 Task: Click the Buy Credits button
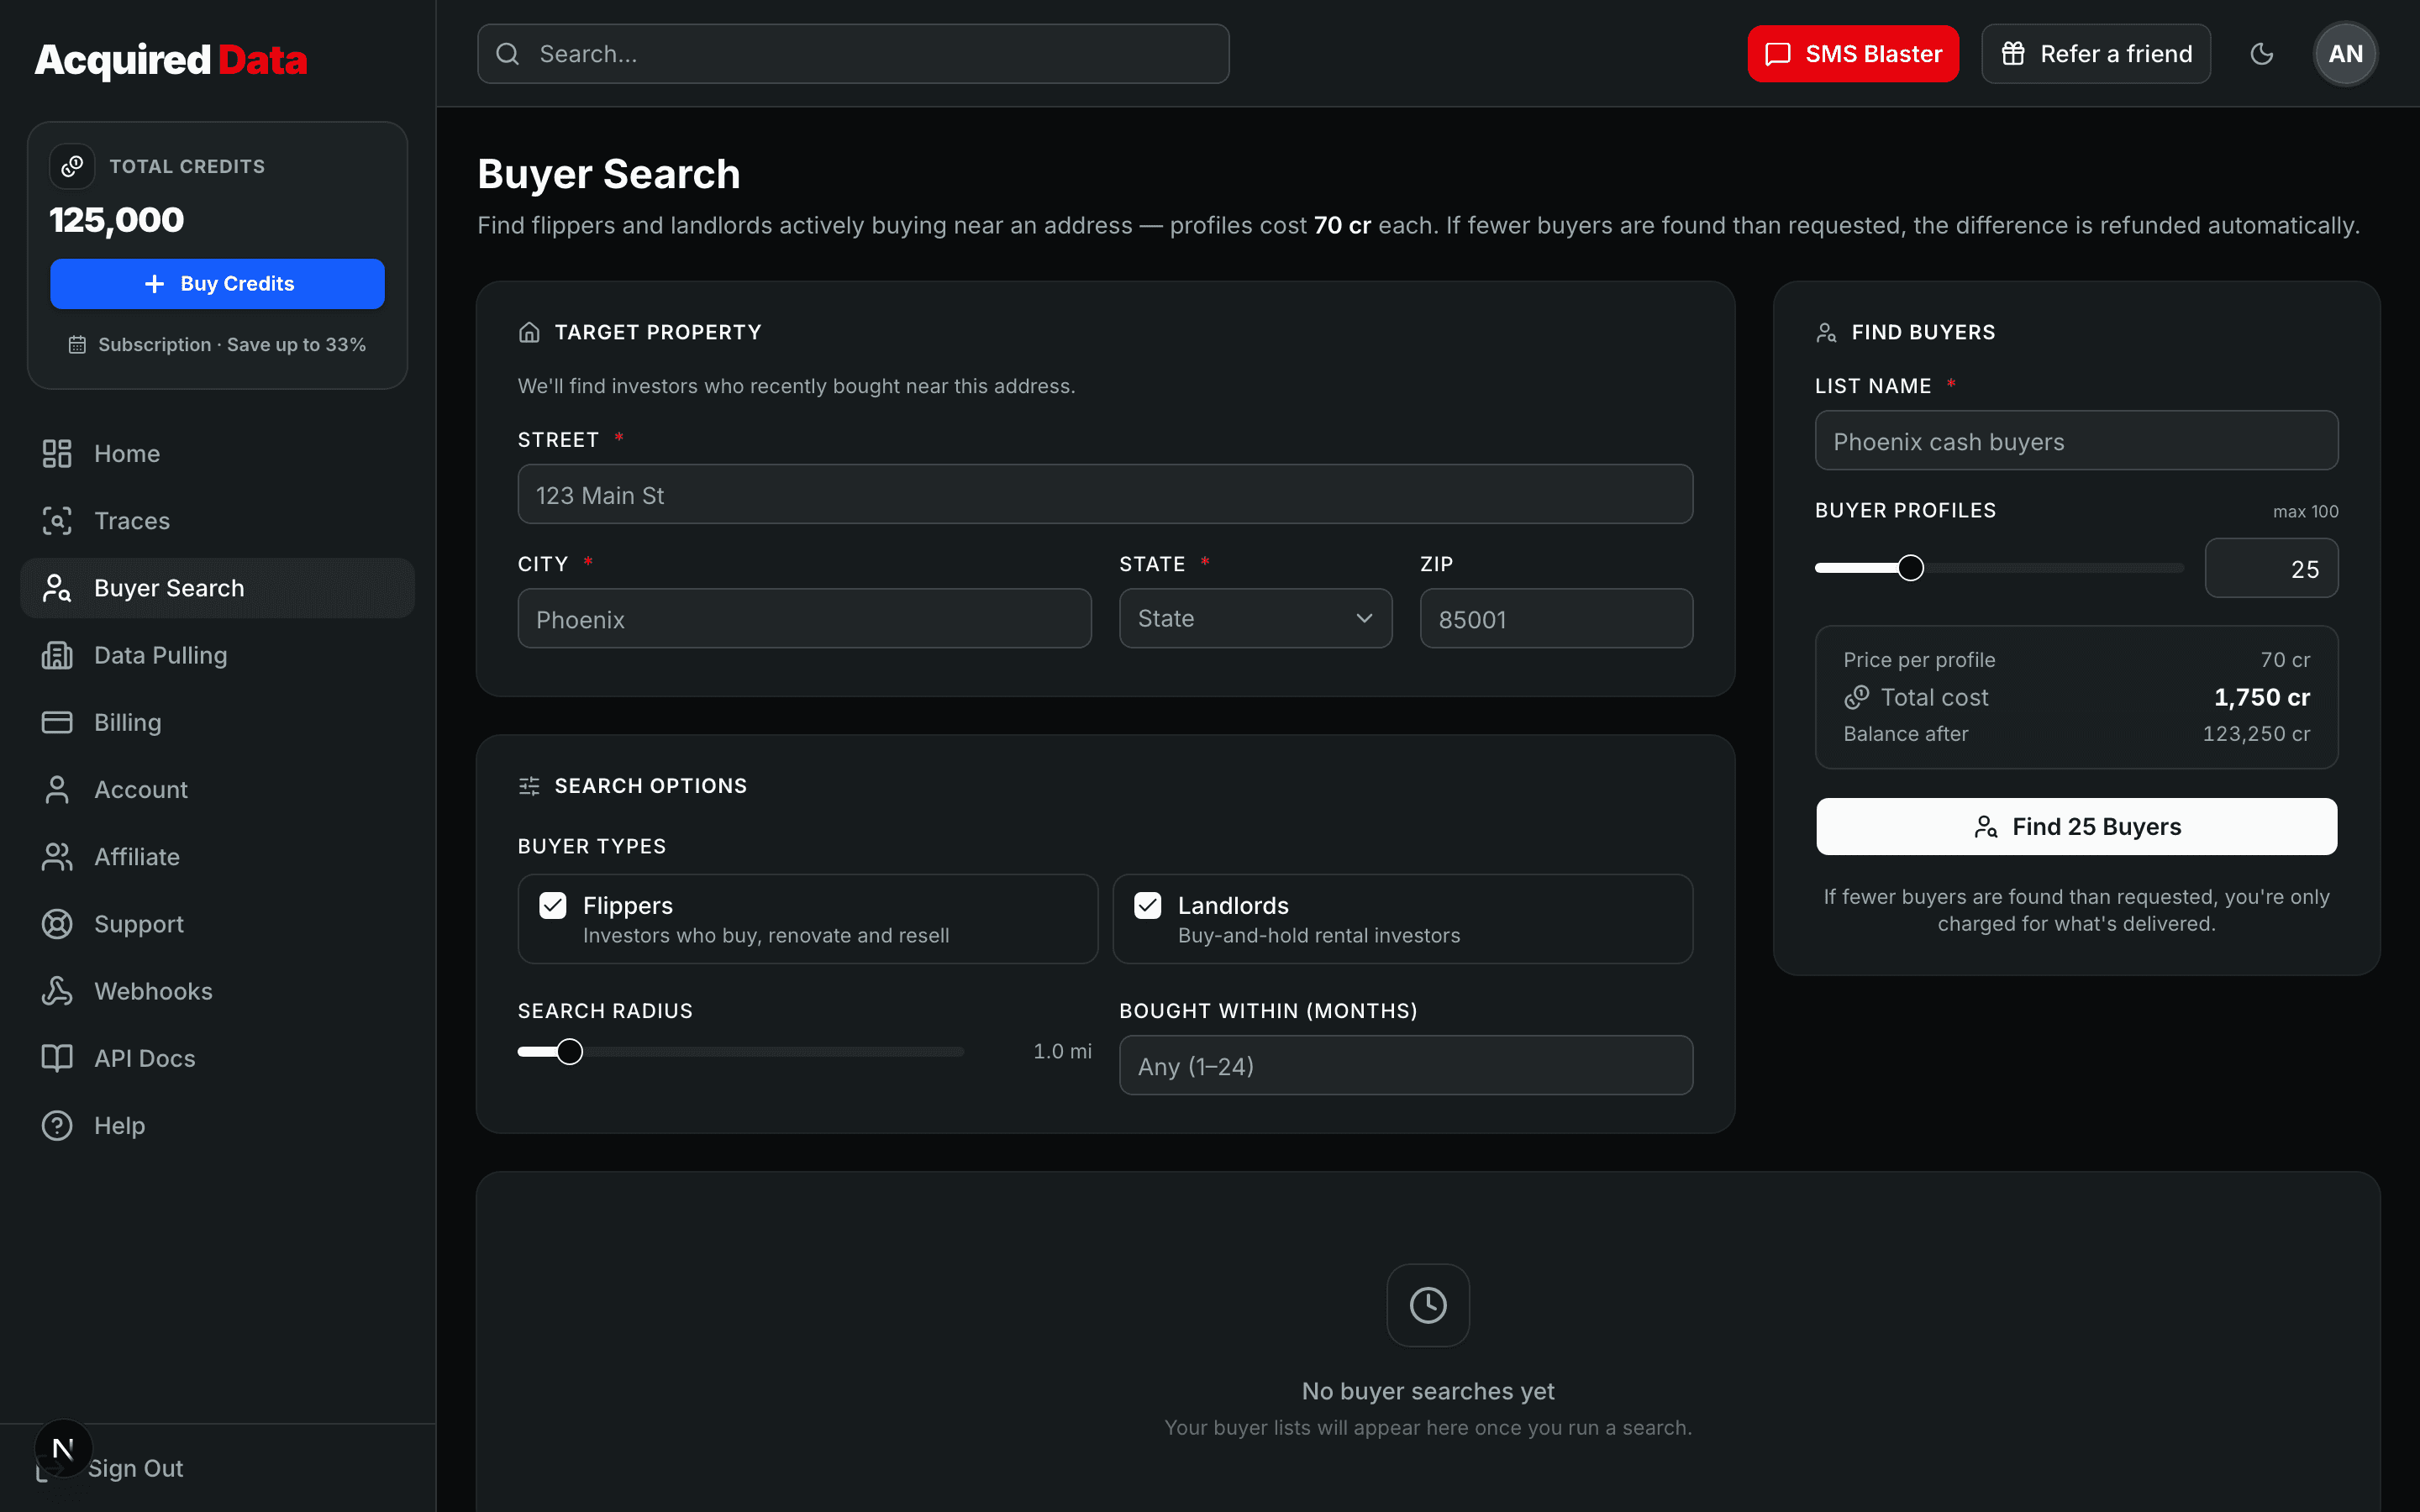coord(217,284)
